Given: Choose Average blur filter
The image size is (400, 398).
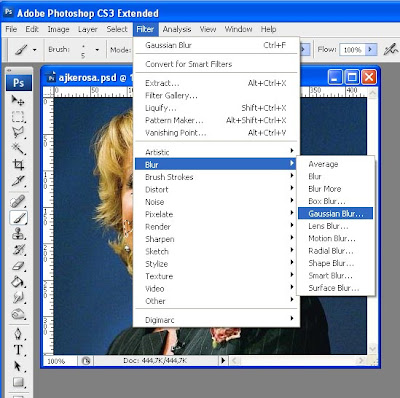Looking at the screenshot, I should (335, 164).
